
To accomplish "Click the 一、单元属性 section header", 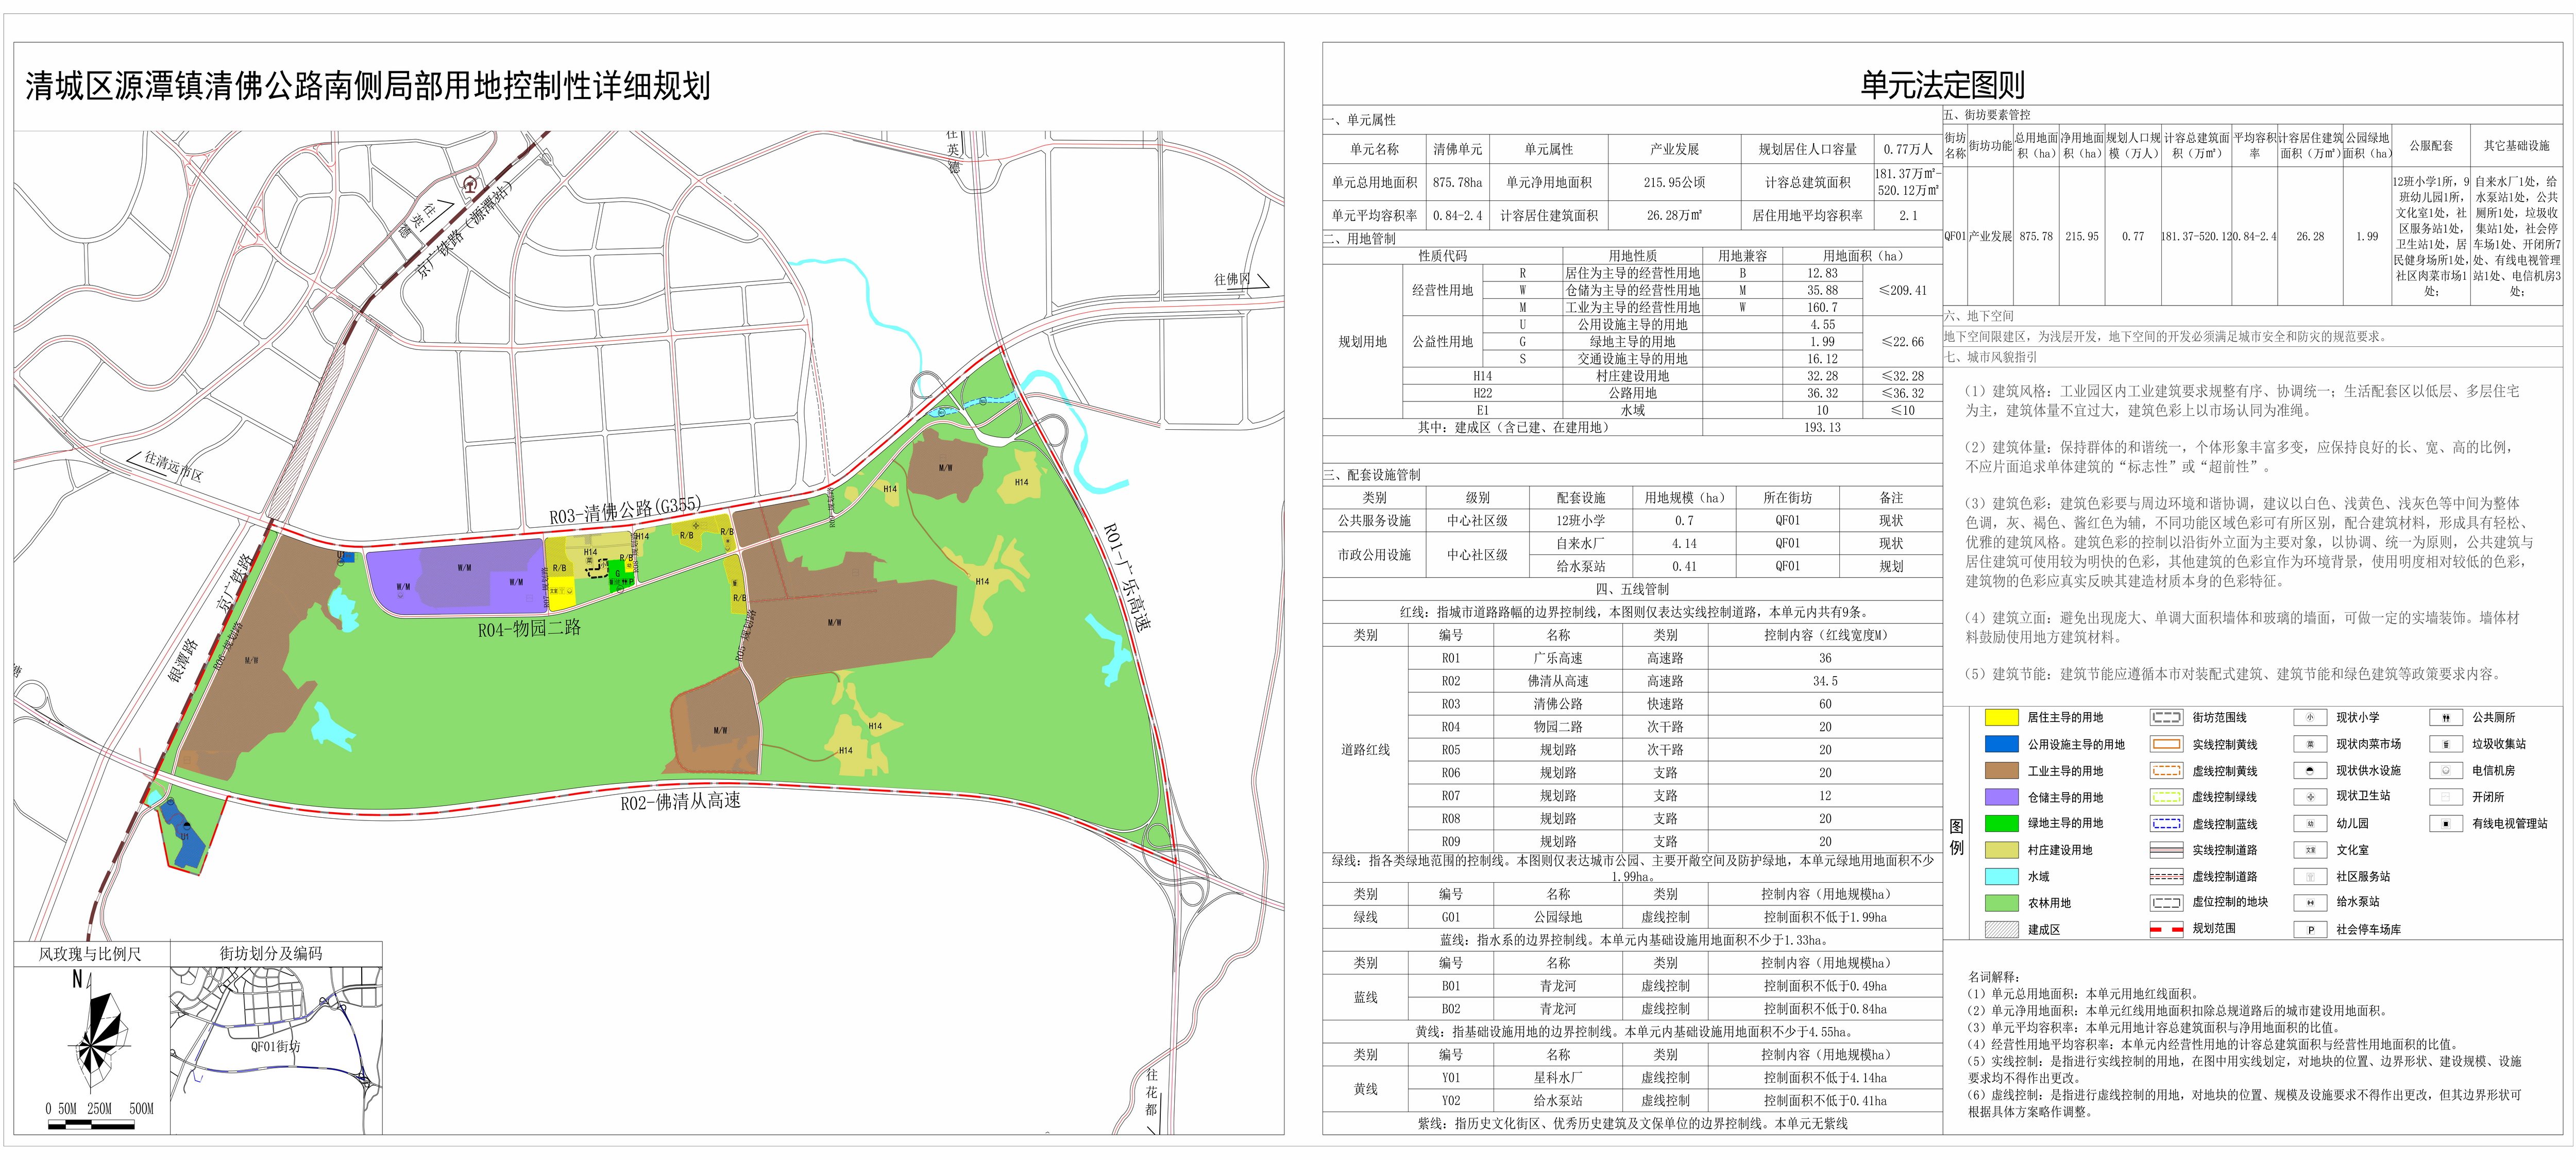I will coord(1361,120).
